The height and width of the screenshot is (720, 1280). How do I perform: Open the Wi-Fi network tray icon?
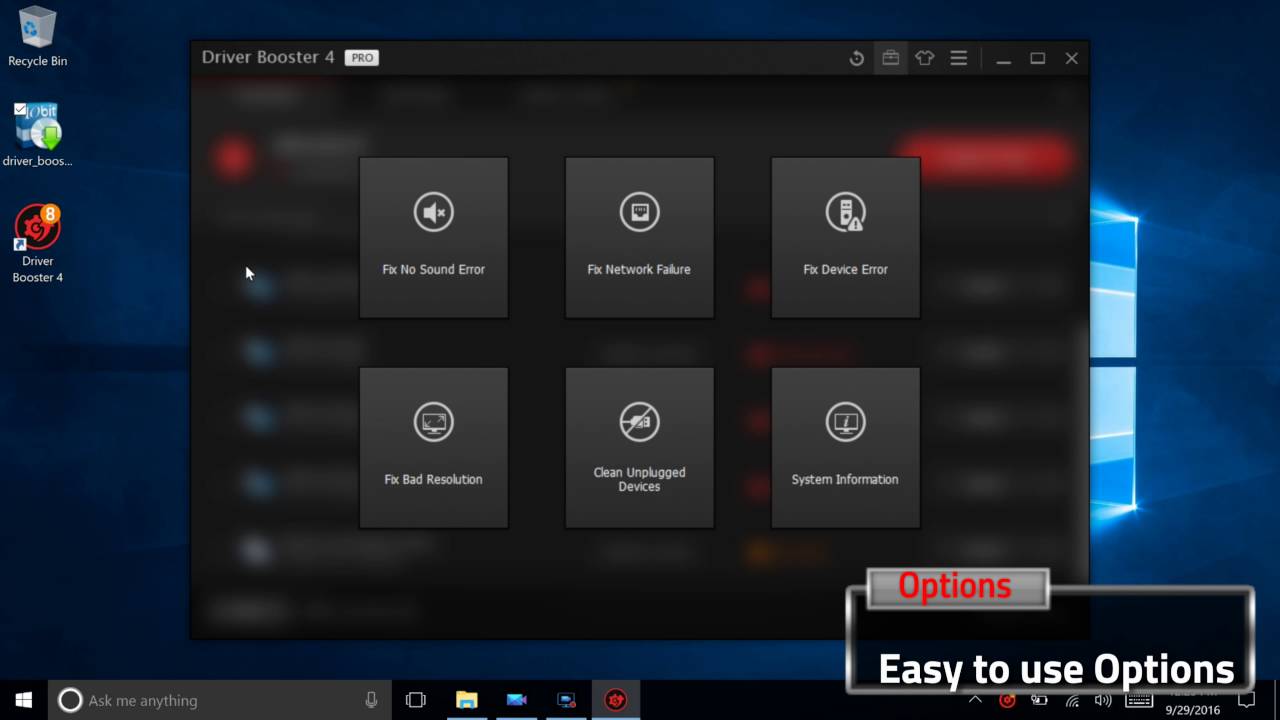(x=1071, y=700)
